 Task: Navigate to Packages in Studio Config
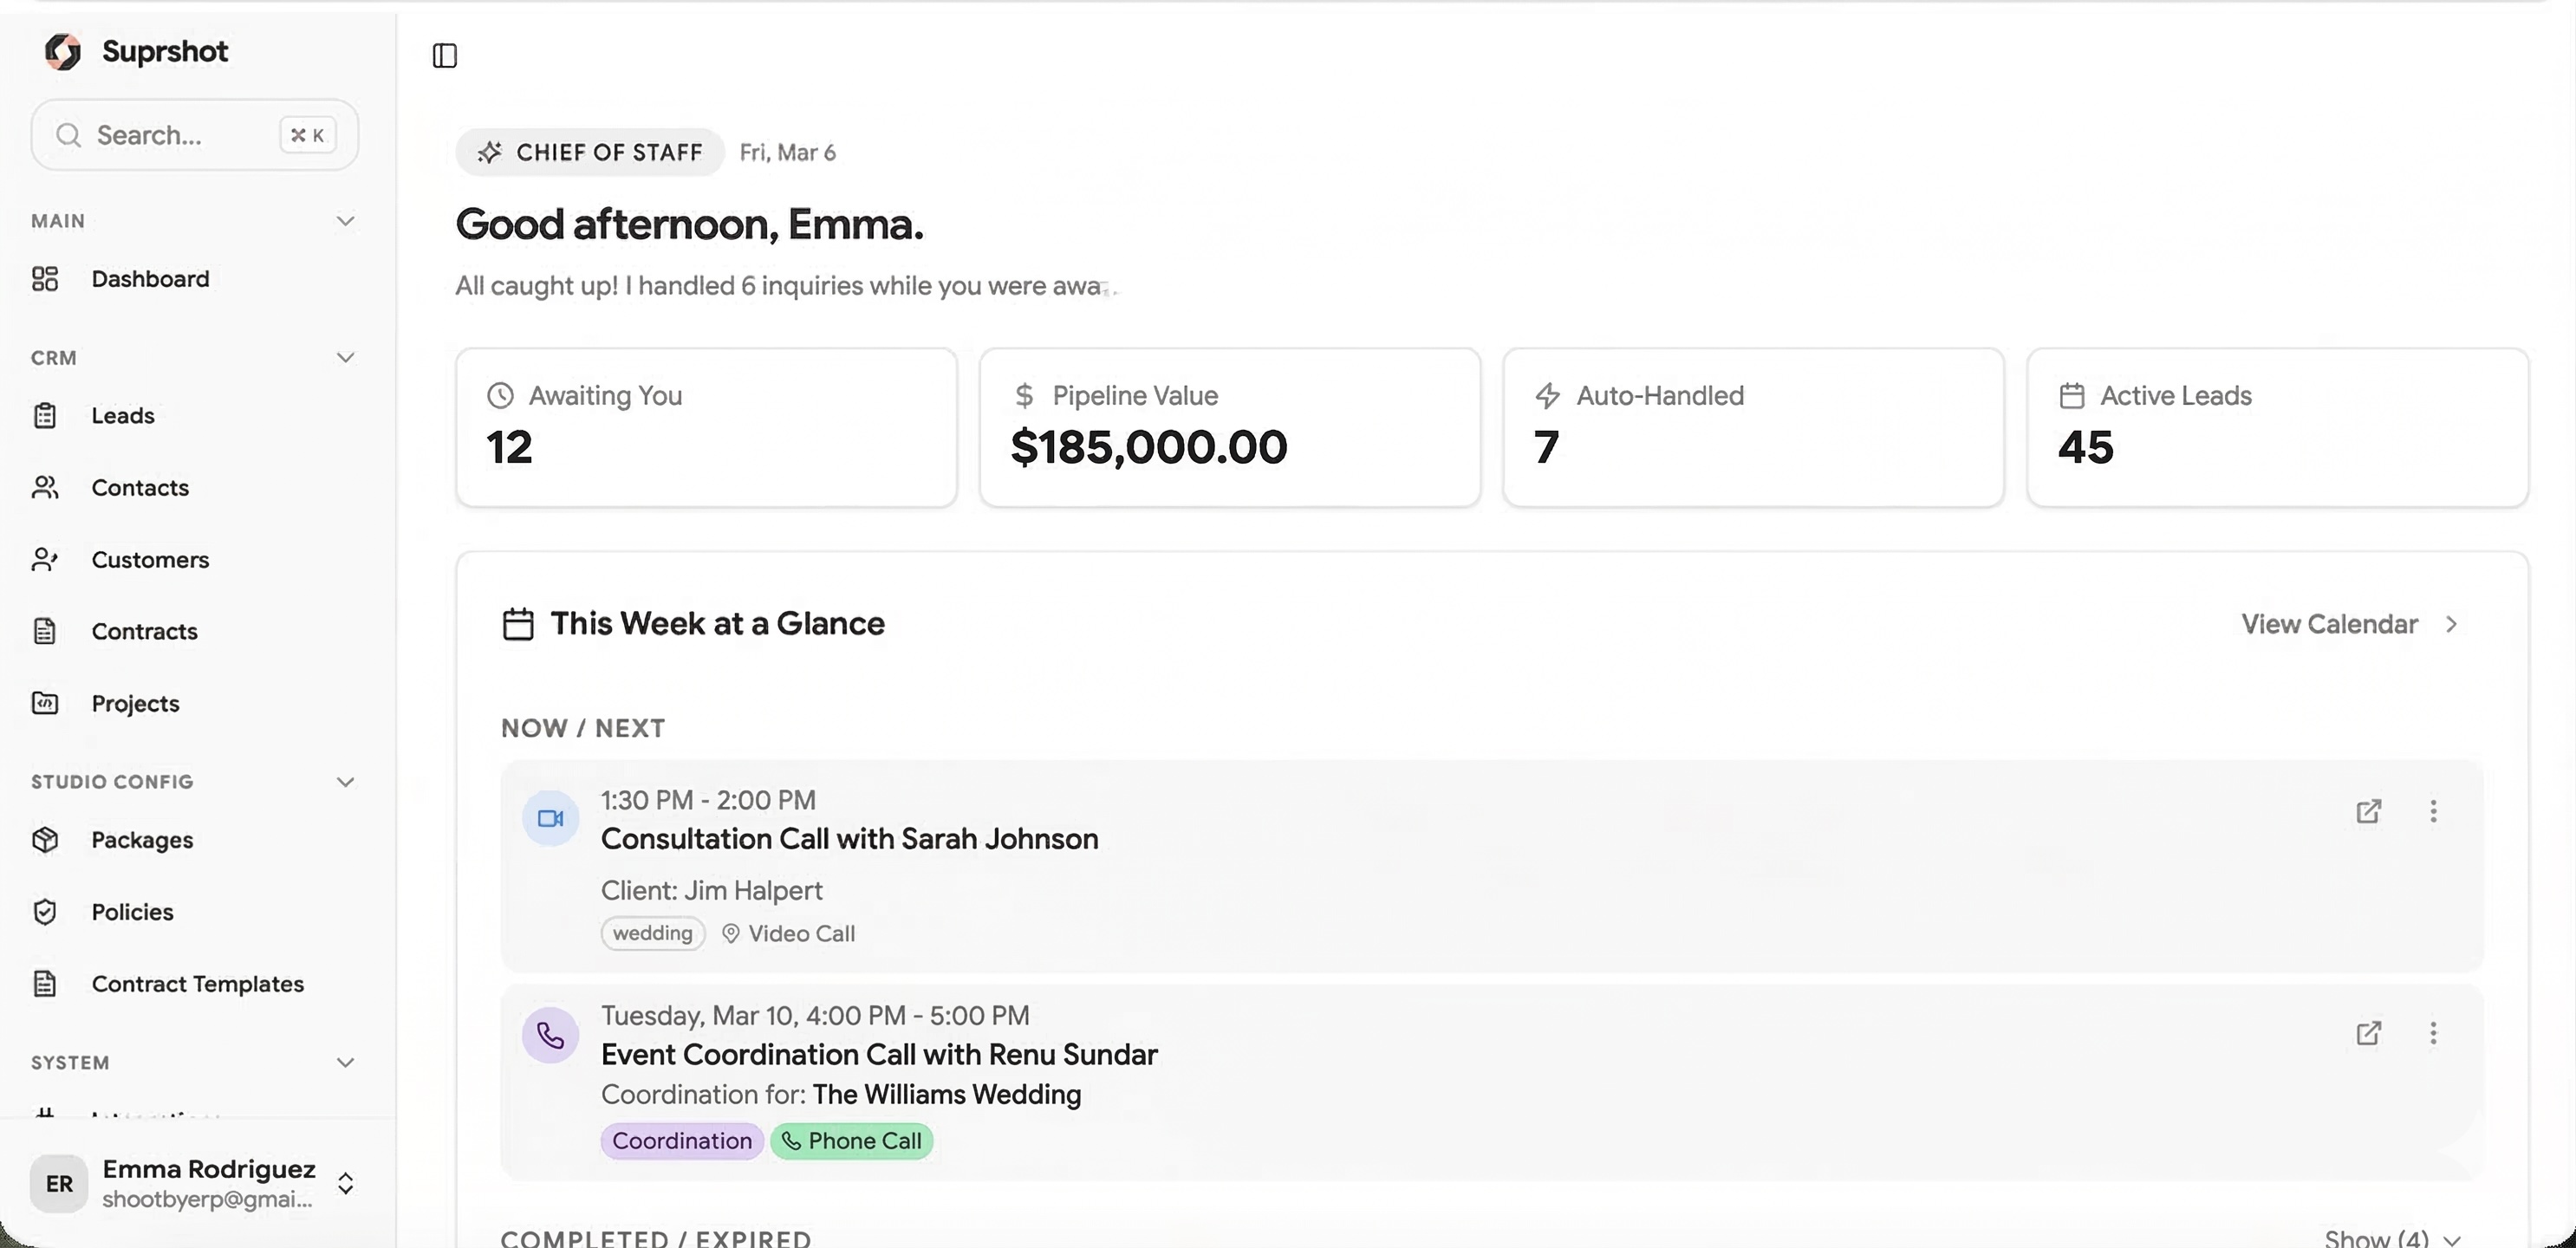[142, 840]
